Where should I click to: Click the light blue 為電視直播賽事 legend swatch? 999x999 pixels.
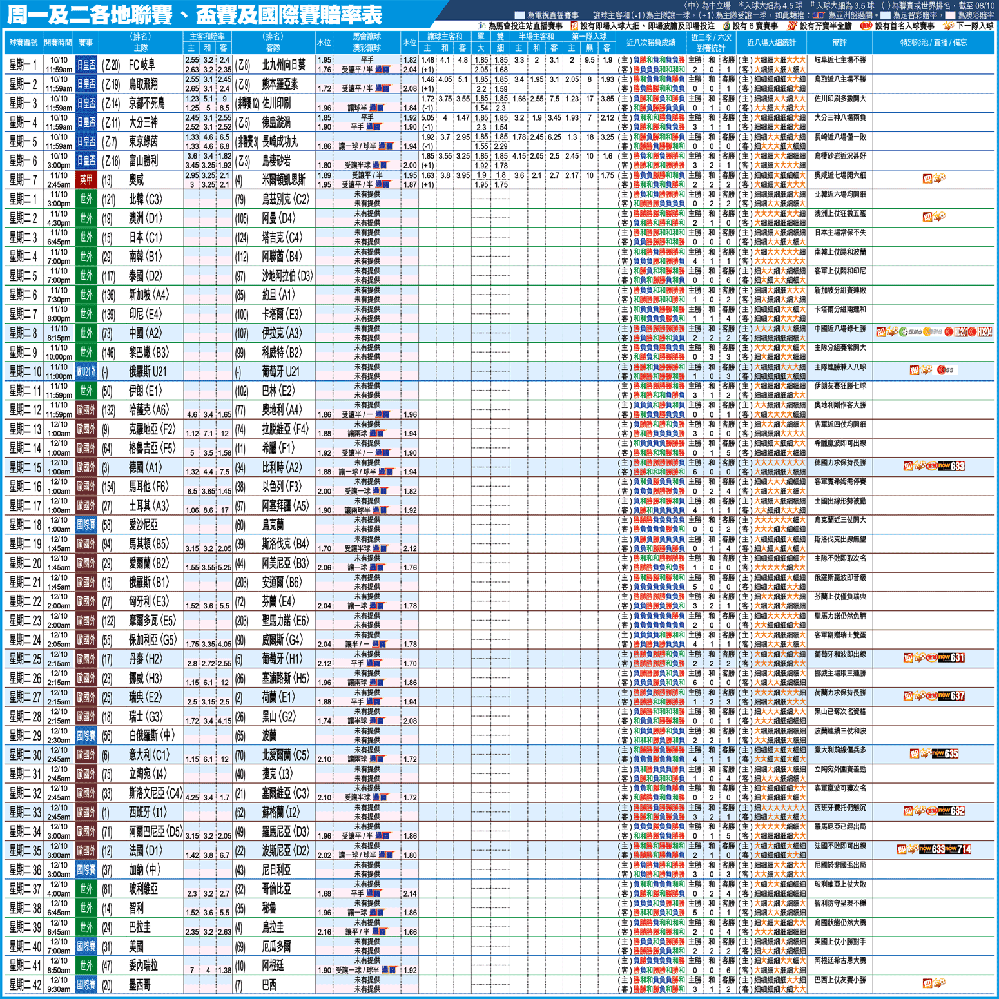point(520,15)
